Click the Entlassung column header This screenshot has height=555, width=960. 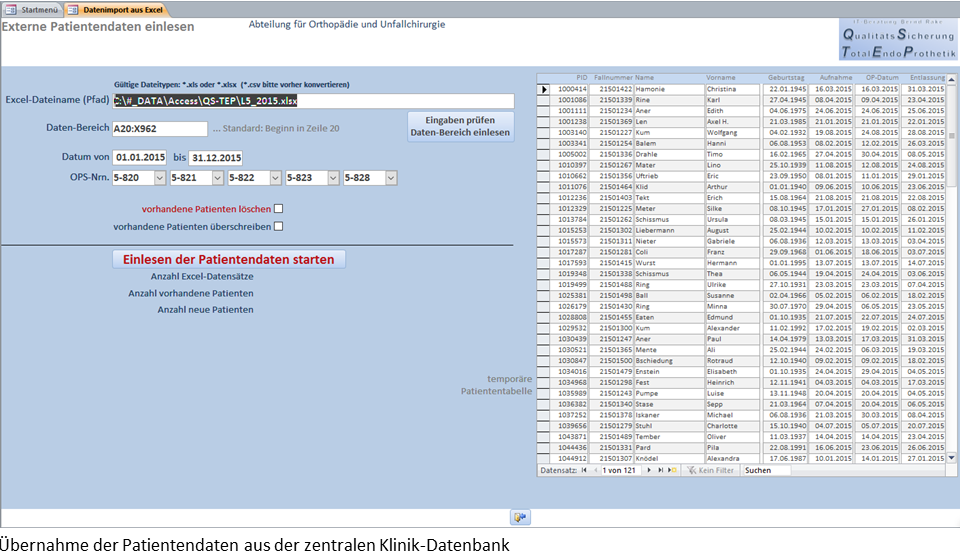927,78
